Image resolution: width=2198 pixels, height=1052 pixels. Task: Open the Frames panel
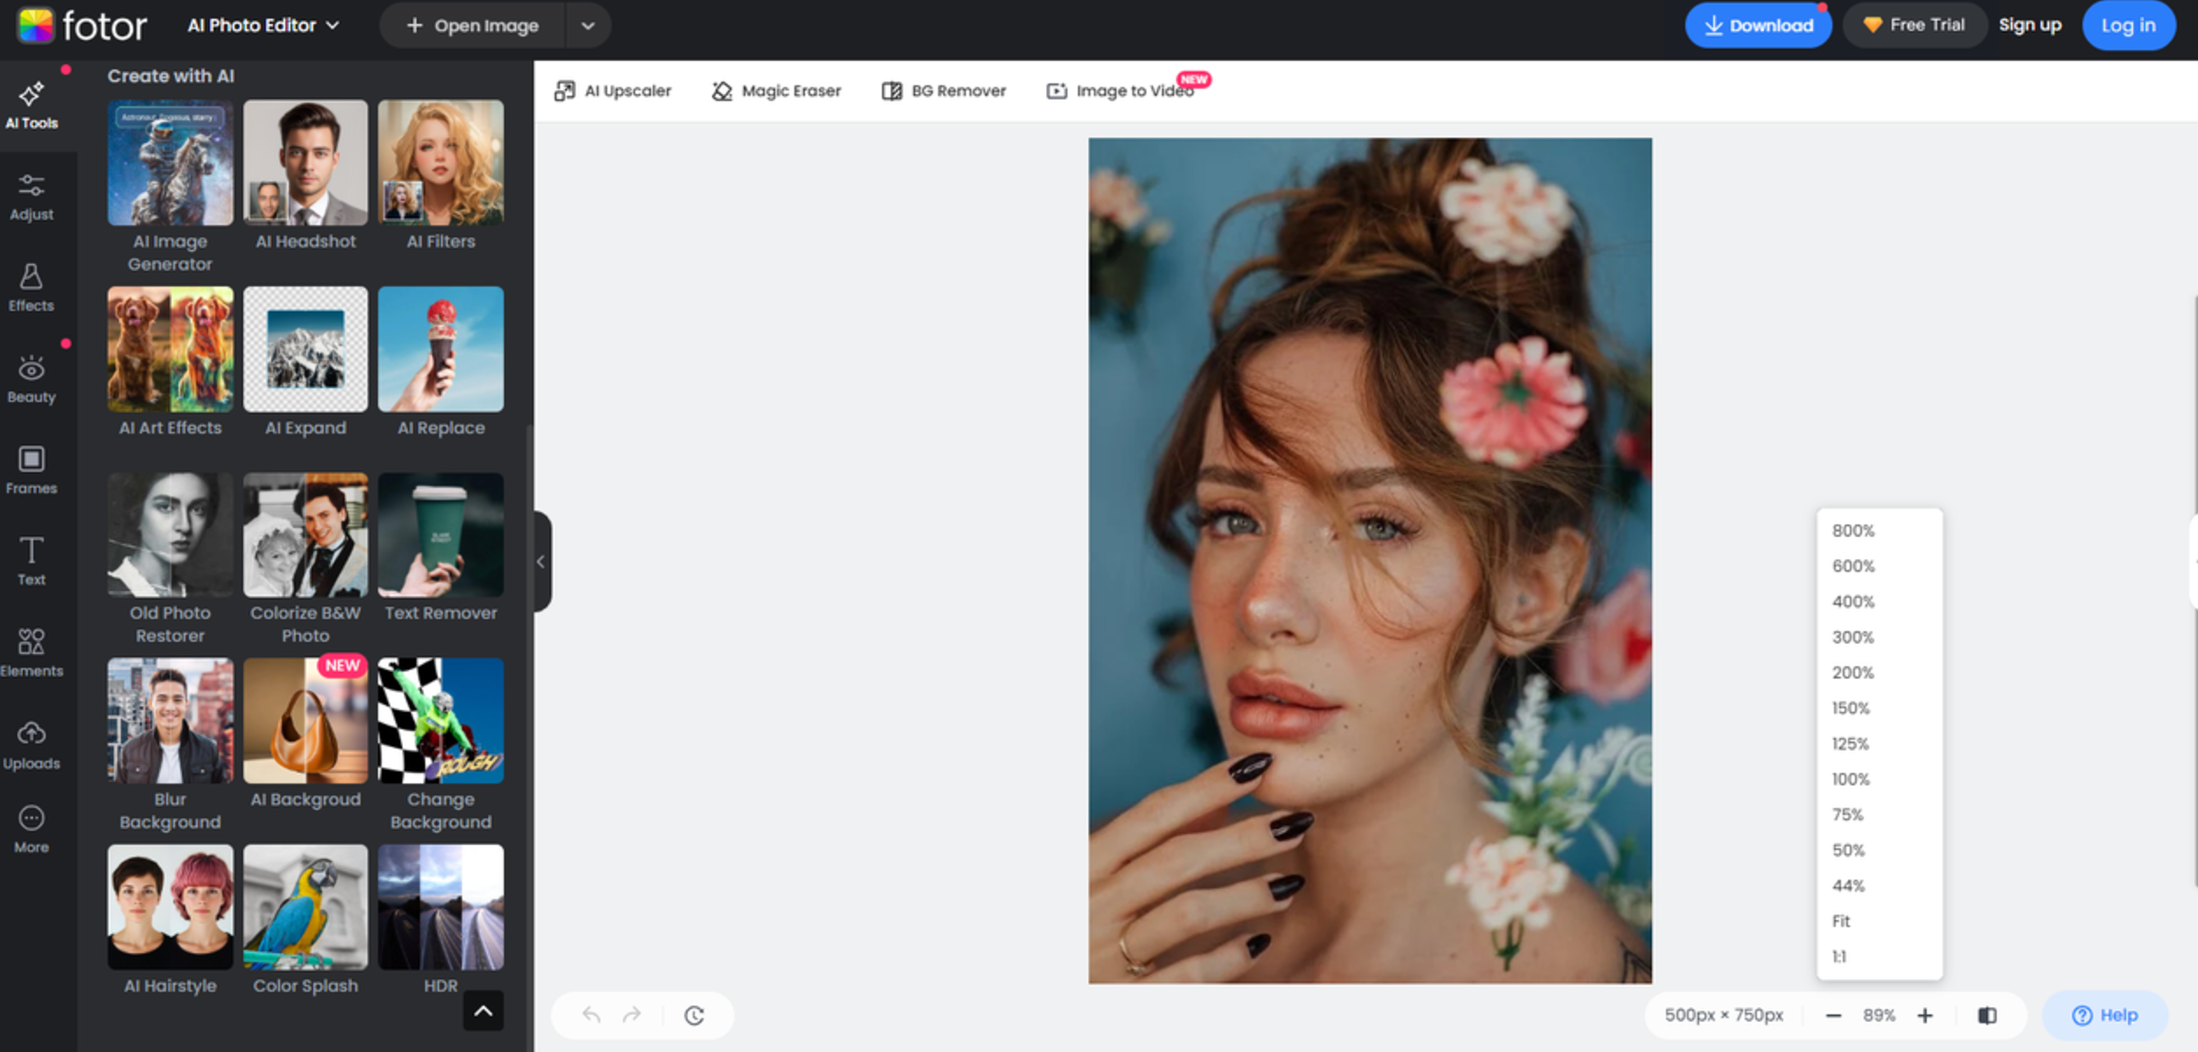[x=32, y=471]
